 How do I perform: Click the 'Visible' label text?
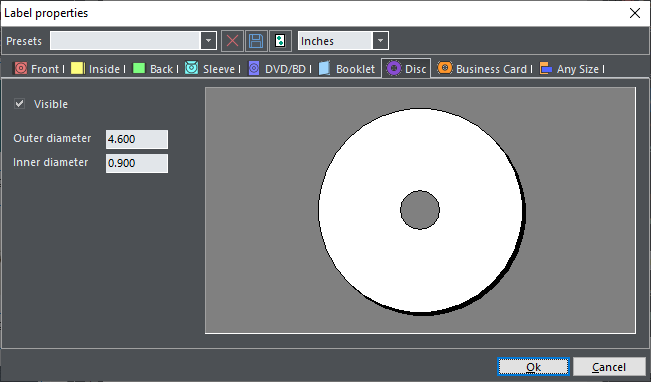(x=51, y=104)
